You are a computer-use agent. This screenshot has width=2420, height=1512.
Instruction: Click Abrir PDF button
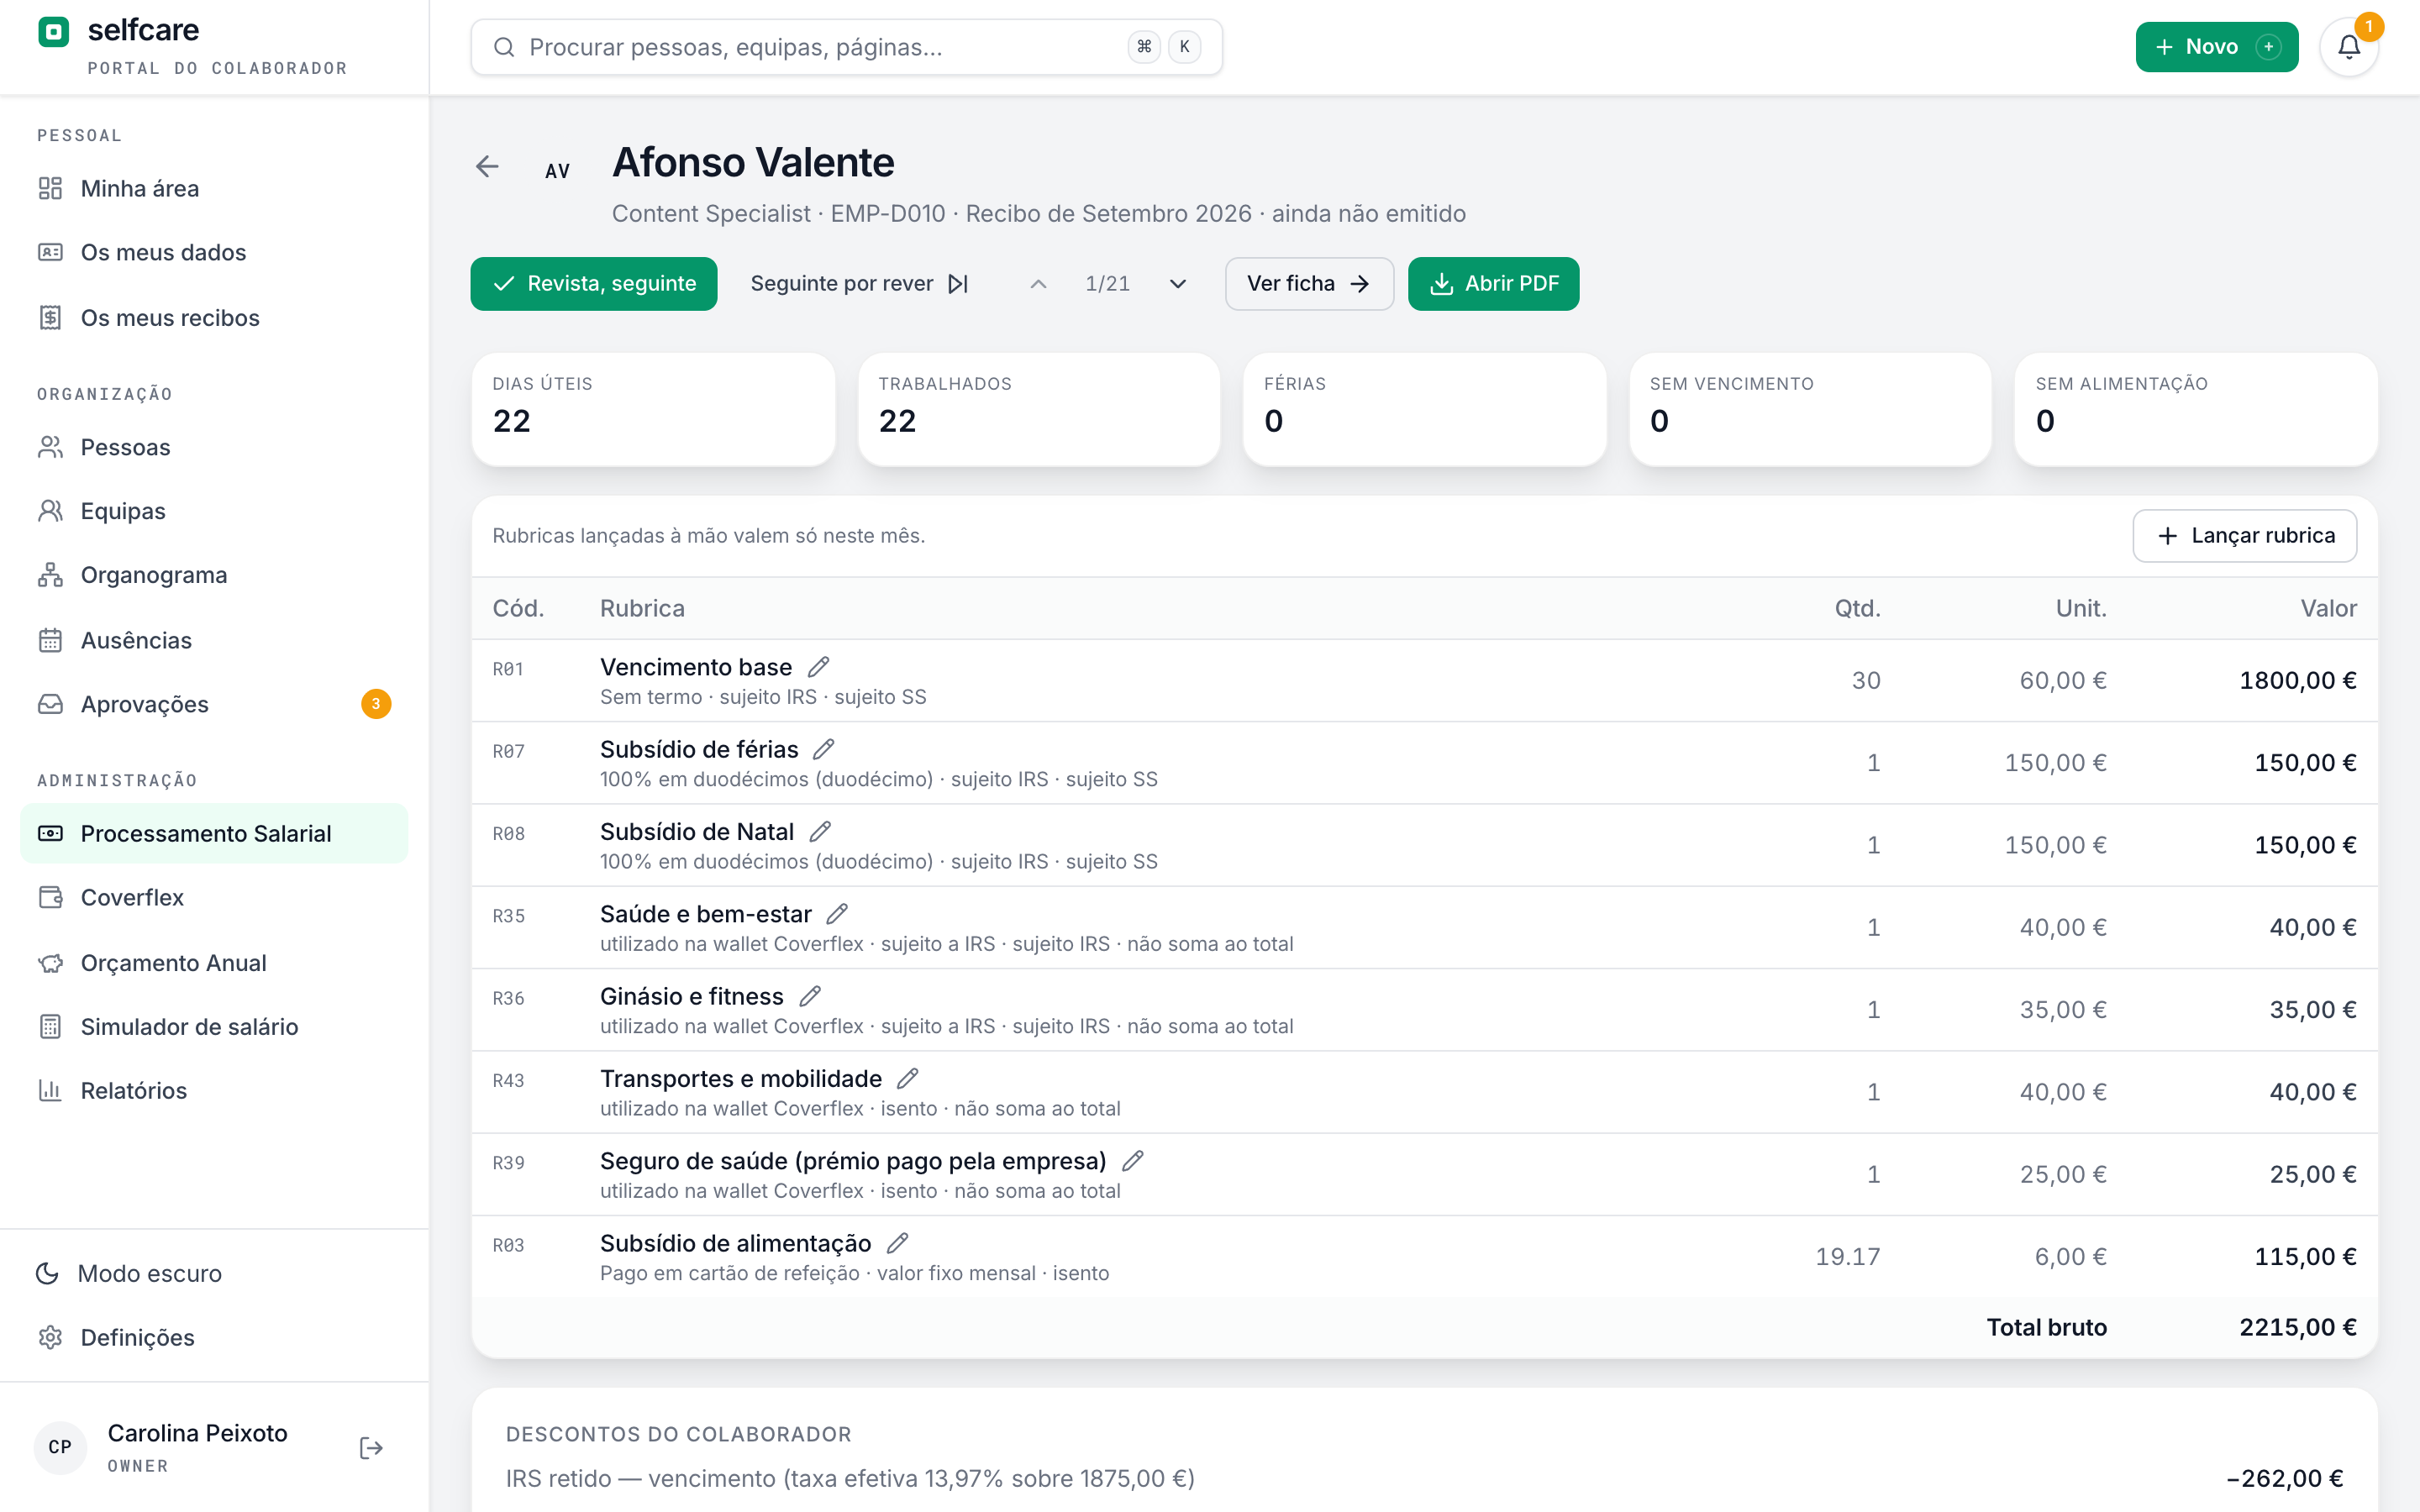point(1494,284)
